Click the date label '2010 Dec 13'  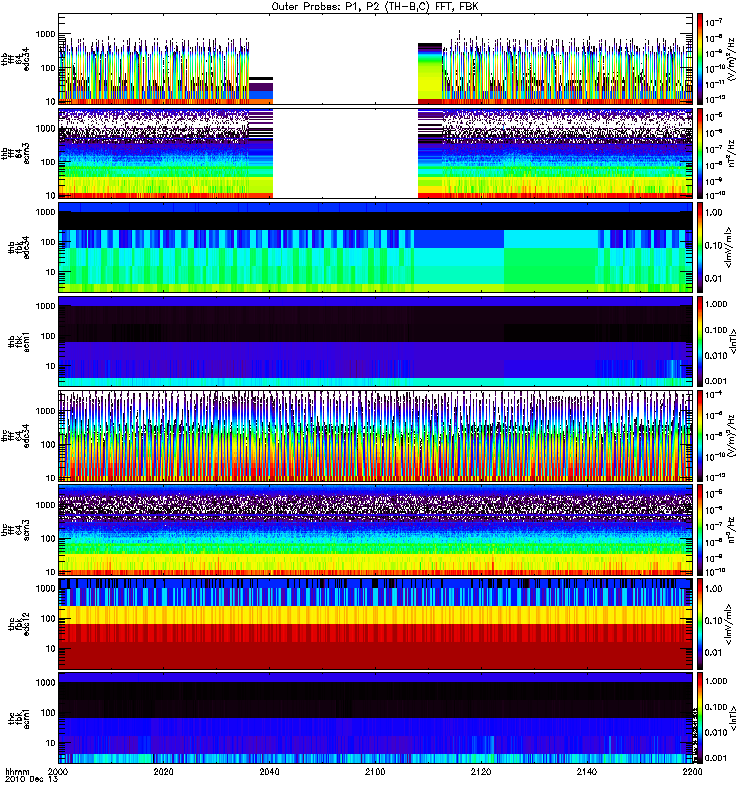[32, 780]
